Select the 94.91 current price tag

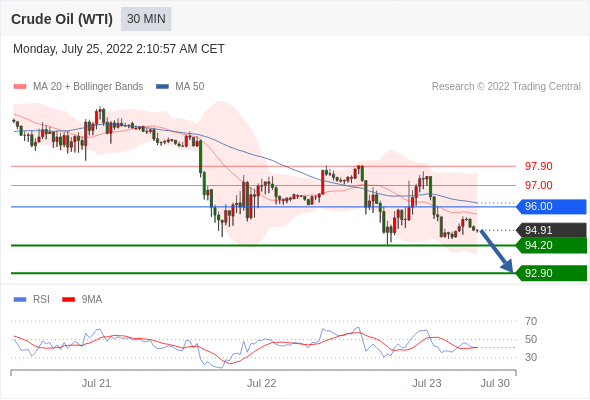(551, 230)
